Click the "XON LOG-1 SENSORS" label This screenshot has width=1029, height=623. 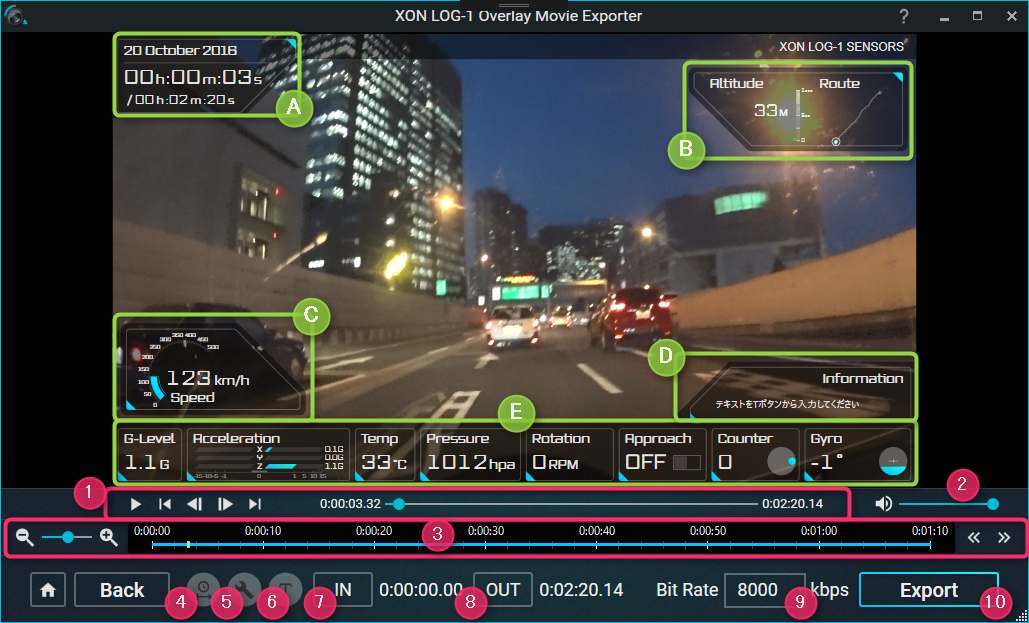[x=841, y=47]
